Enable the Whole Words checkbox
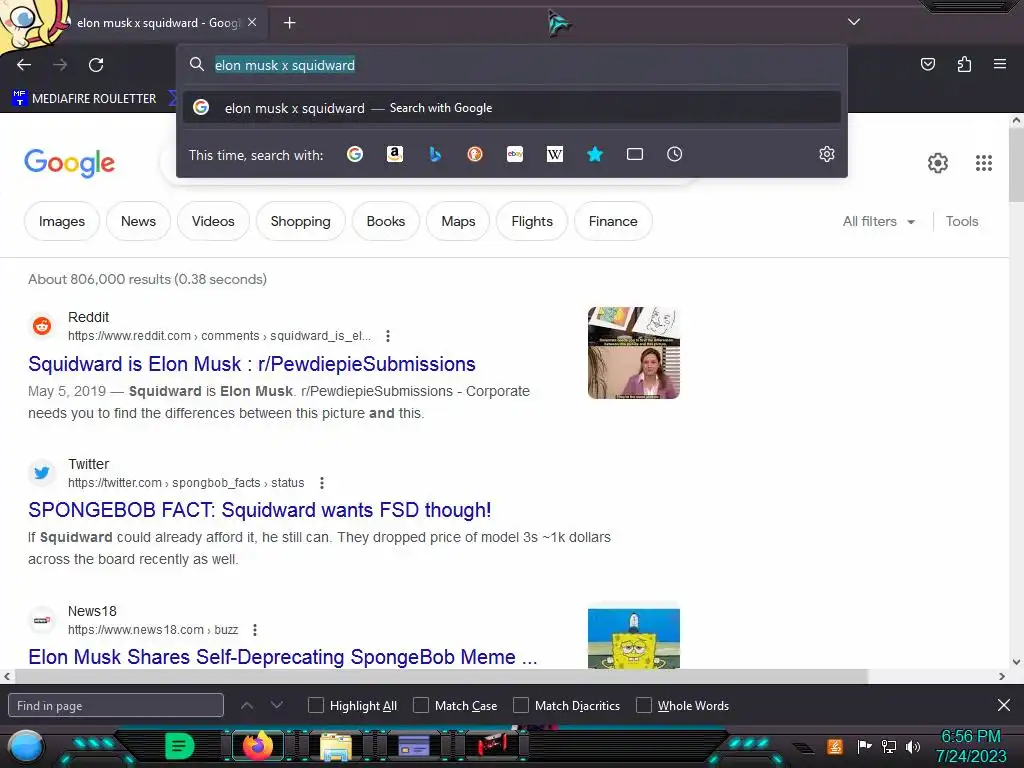The width and height of the screenshot is (1024, 768). click(644, 705)
